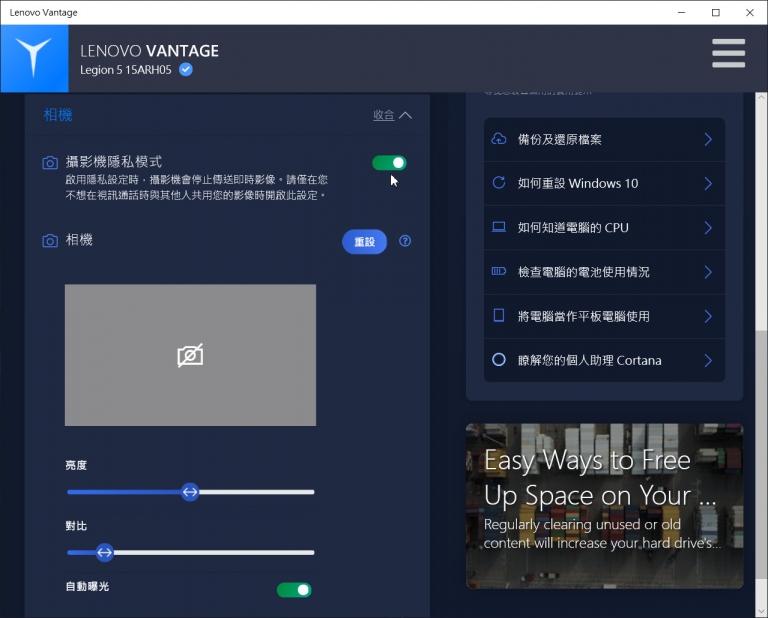Open the 備份及還原檔案 article
The height and width of the screenshot is (618, 768).
click(x=604, y=140)
